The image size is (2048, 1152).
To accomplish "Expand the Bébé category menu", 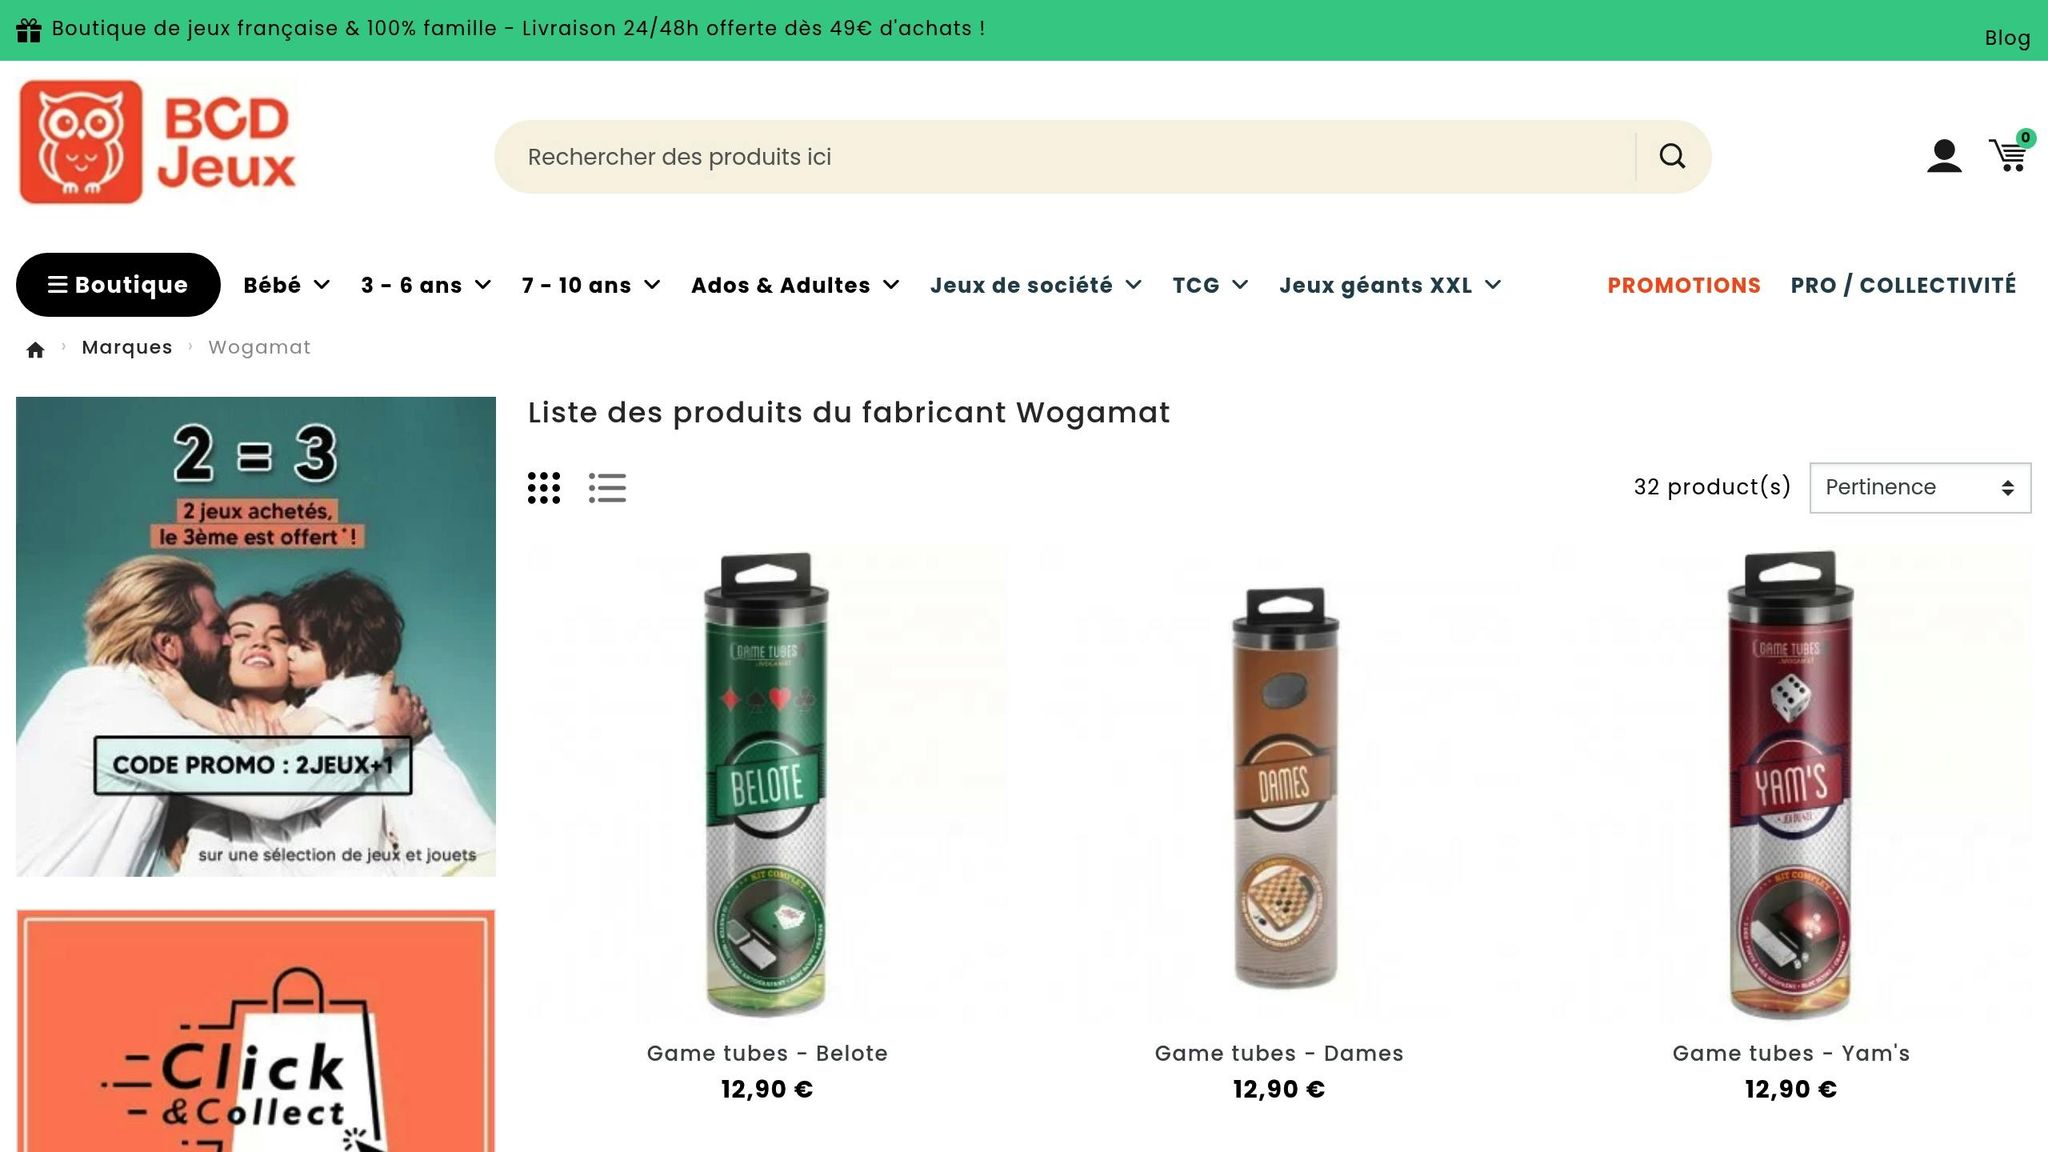I will [x=287, y=285].
